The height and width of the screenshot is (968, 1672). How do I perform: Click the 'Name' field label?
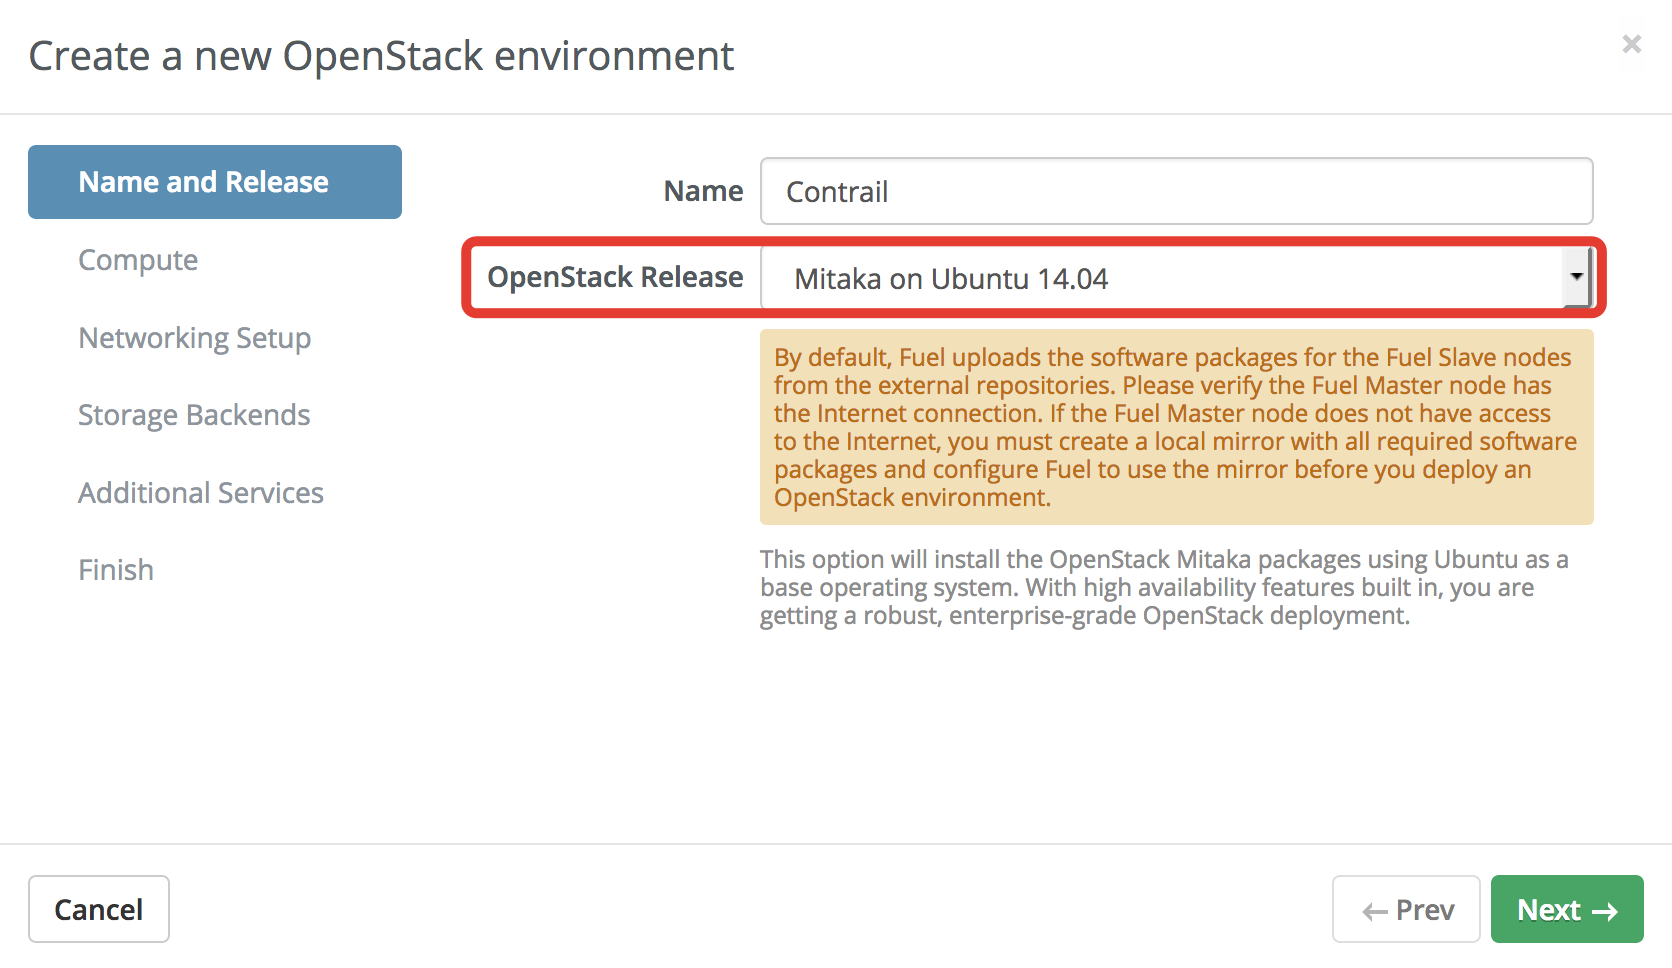(703, 191)
